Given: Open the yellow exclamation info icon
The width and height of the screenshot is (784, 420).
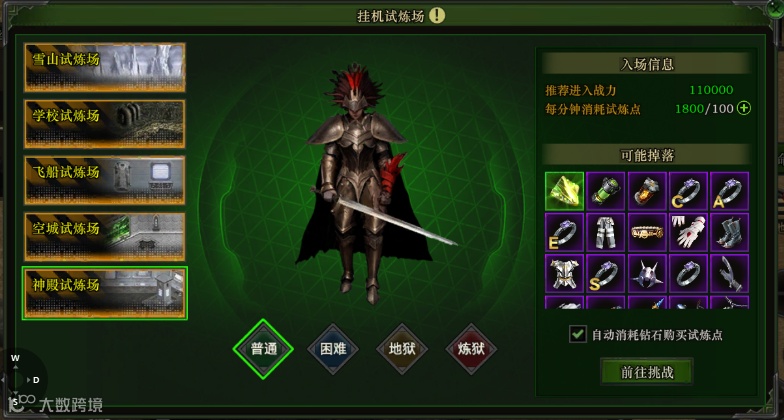Looking at the screenshot, I should [x=436, y=16].
